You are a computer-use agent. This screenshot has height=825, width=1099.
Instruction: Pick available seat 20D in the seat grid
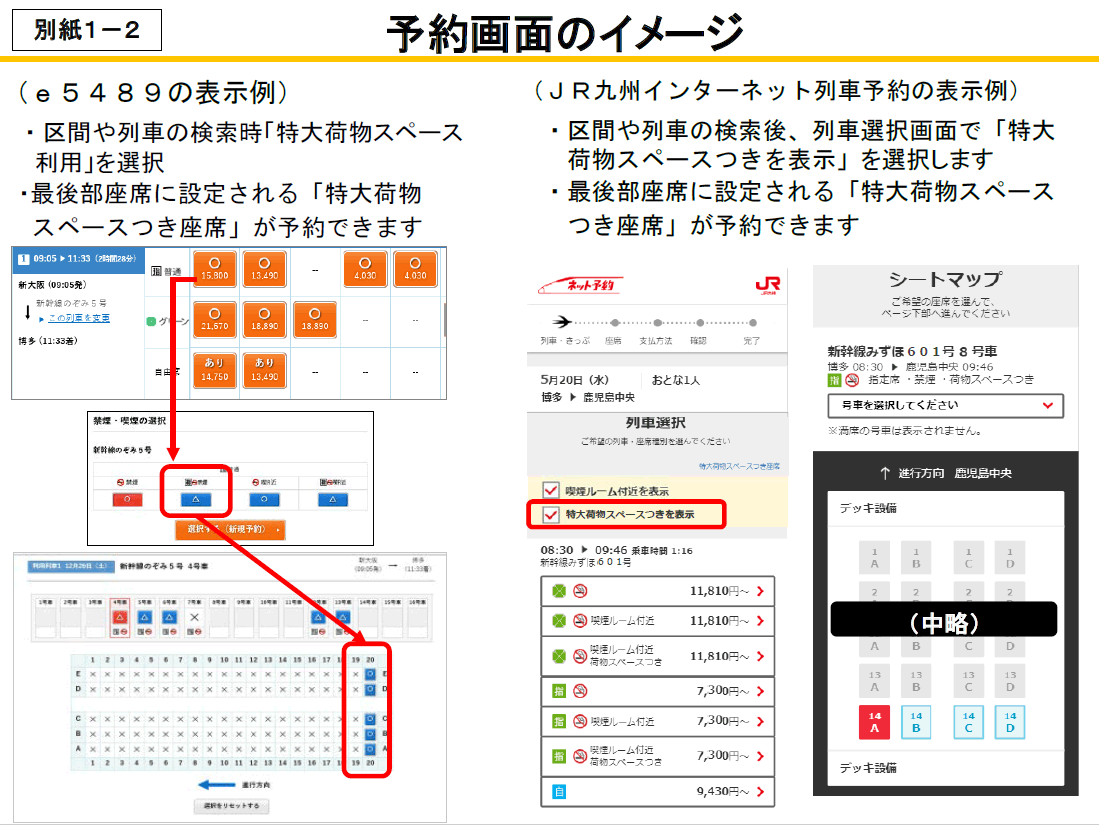370,689
